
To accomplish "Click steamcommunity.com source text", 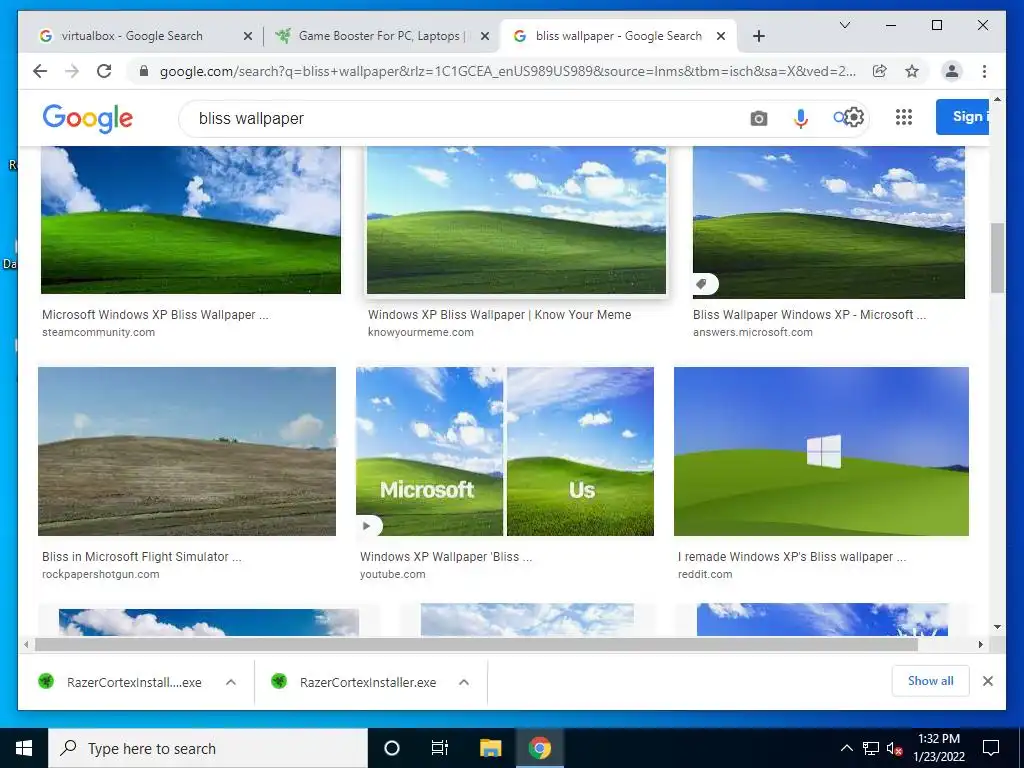I will pos(99,332).
